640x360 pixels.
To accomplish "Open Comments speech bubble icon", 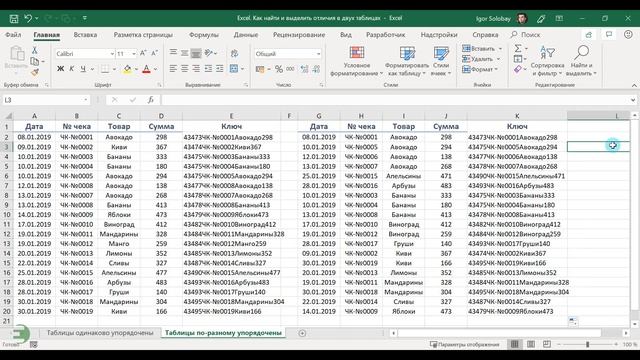I will (x=609, y=35).
